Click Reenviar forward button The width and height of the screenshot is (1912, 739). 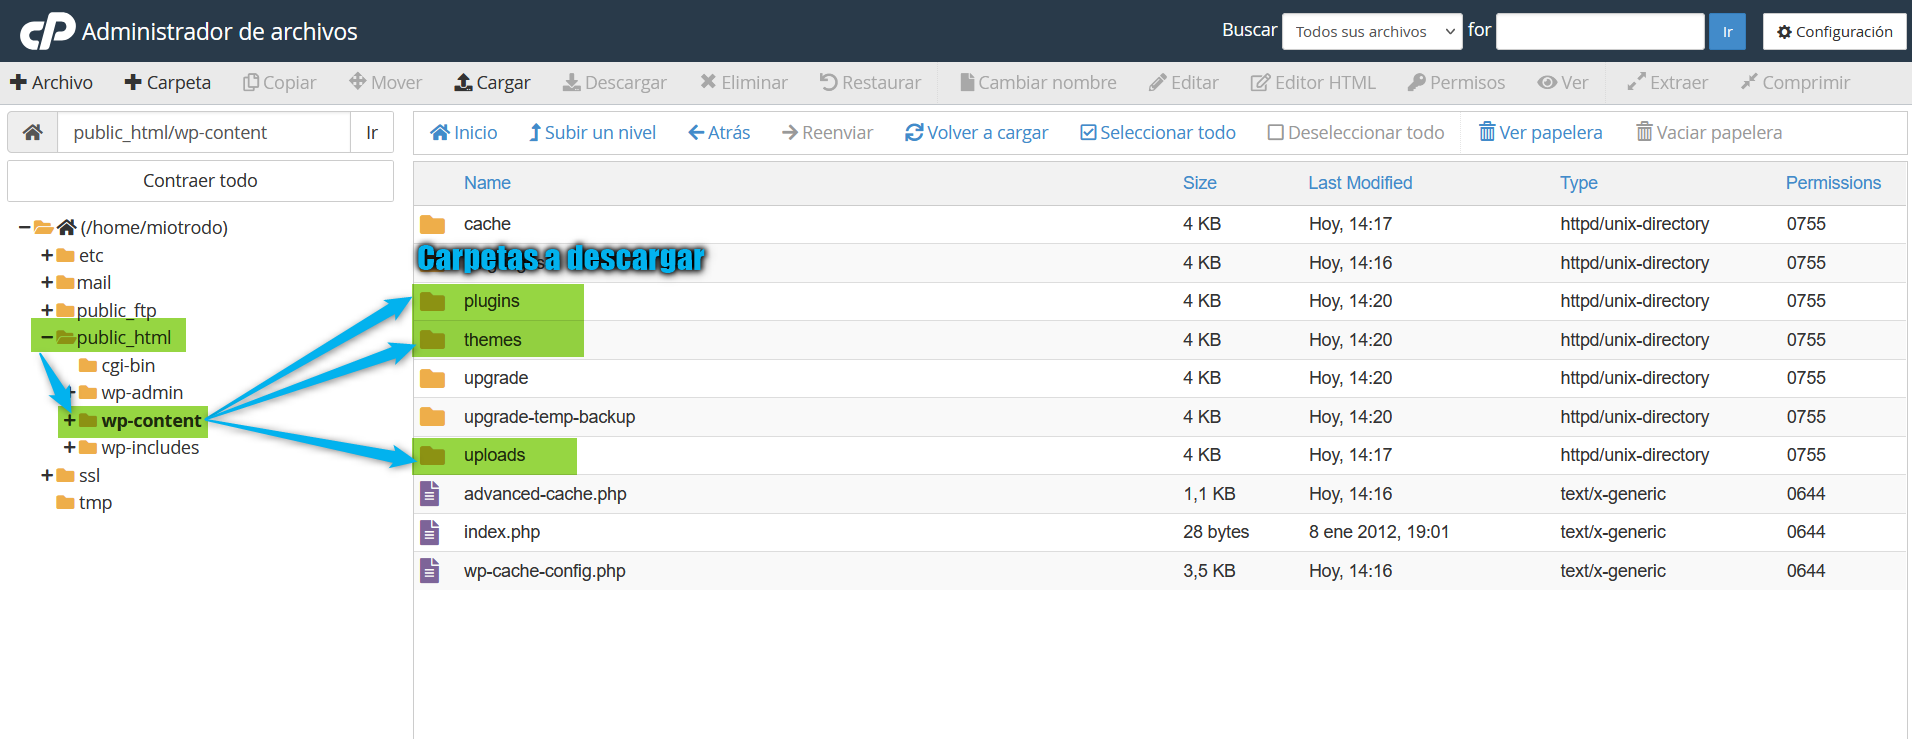pos(828,132)
